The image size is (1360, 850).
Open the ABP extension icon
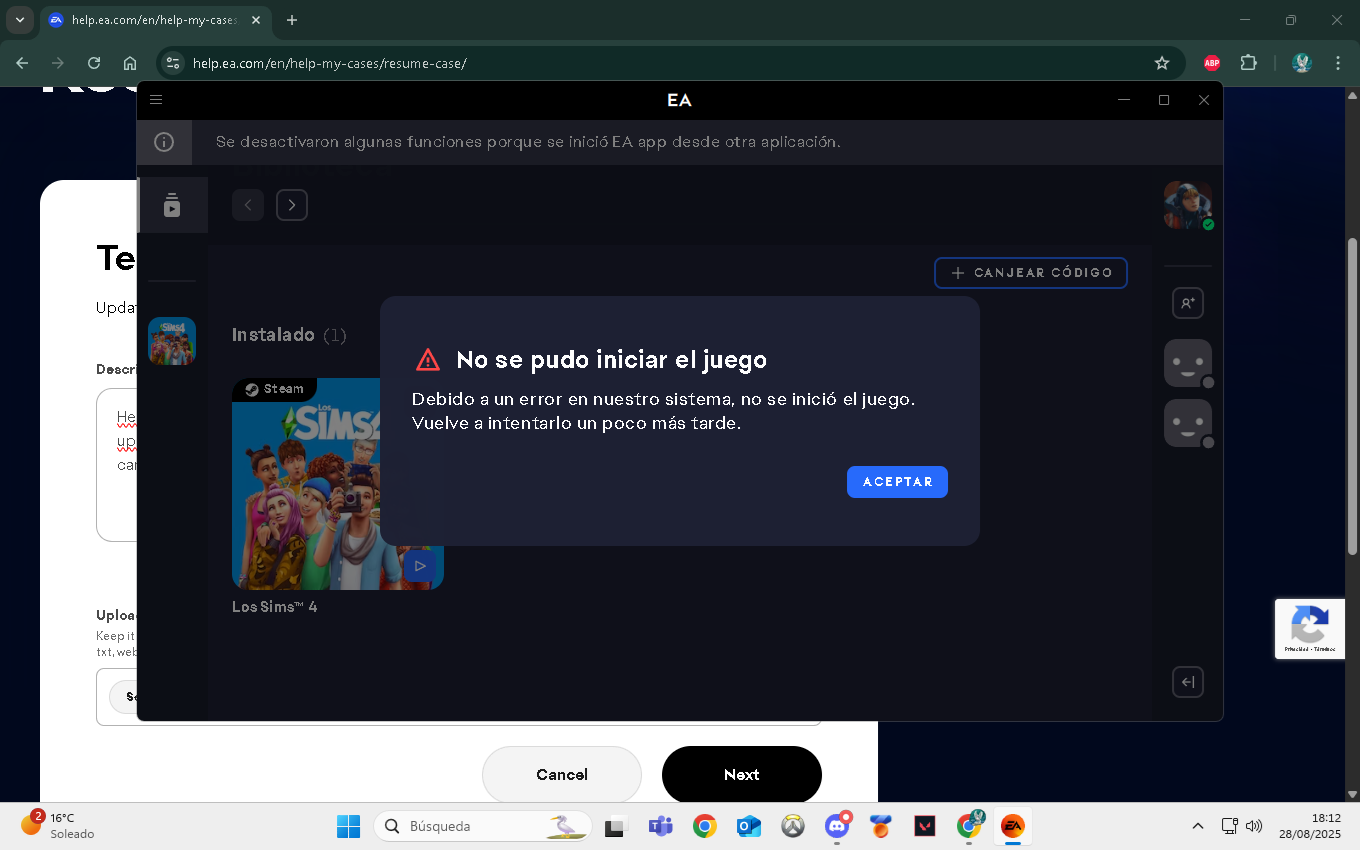tap(1212, 63)
